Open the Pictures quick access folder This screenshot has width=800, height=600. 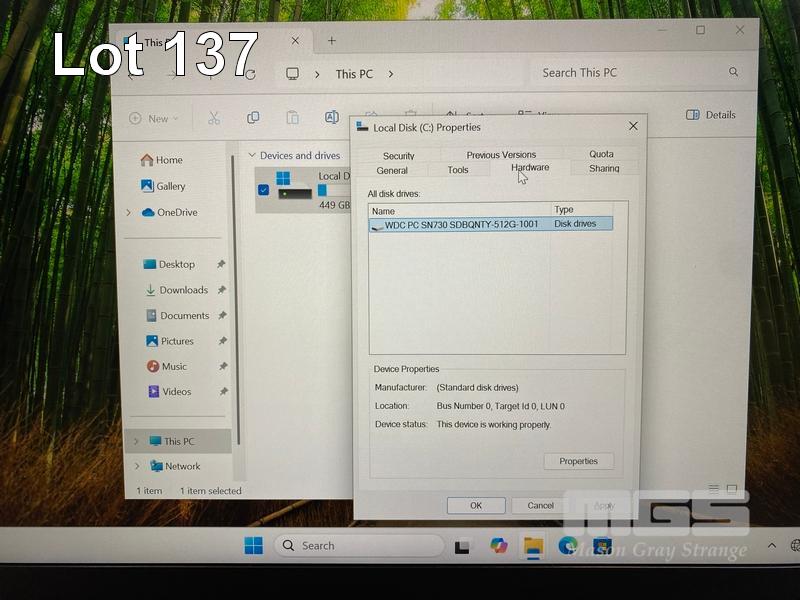(x=169, y=341)
